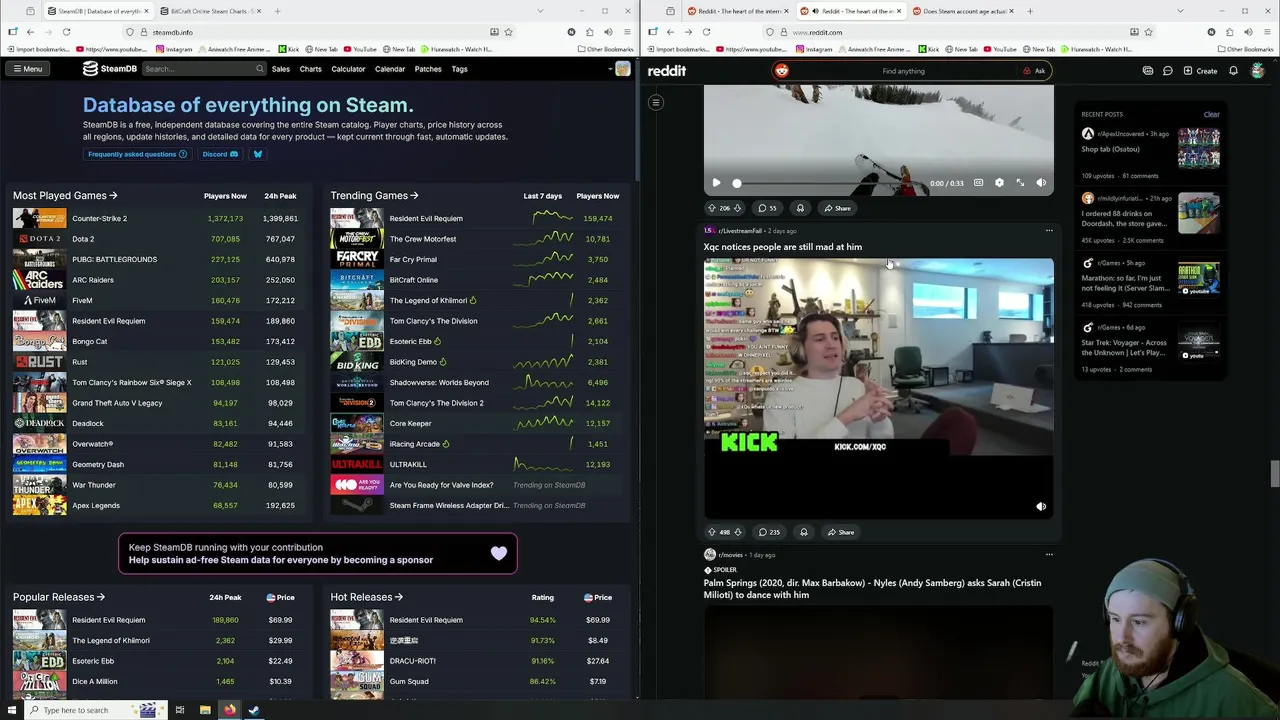Open options menu of Xqc post
1280x720 pixels.
click(x=1049, y=231)
